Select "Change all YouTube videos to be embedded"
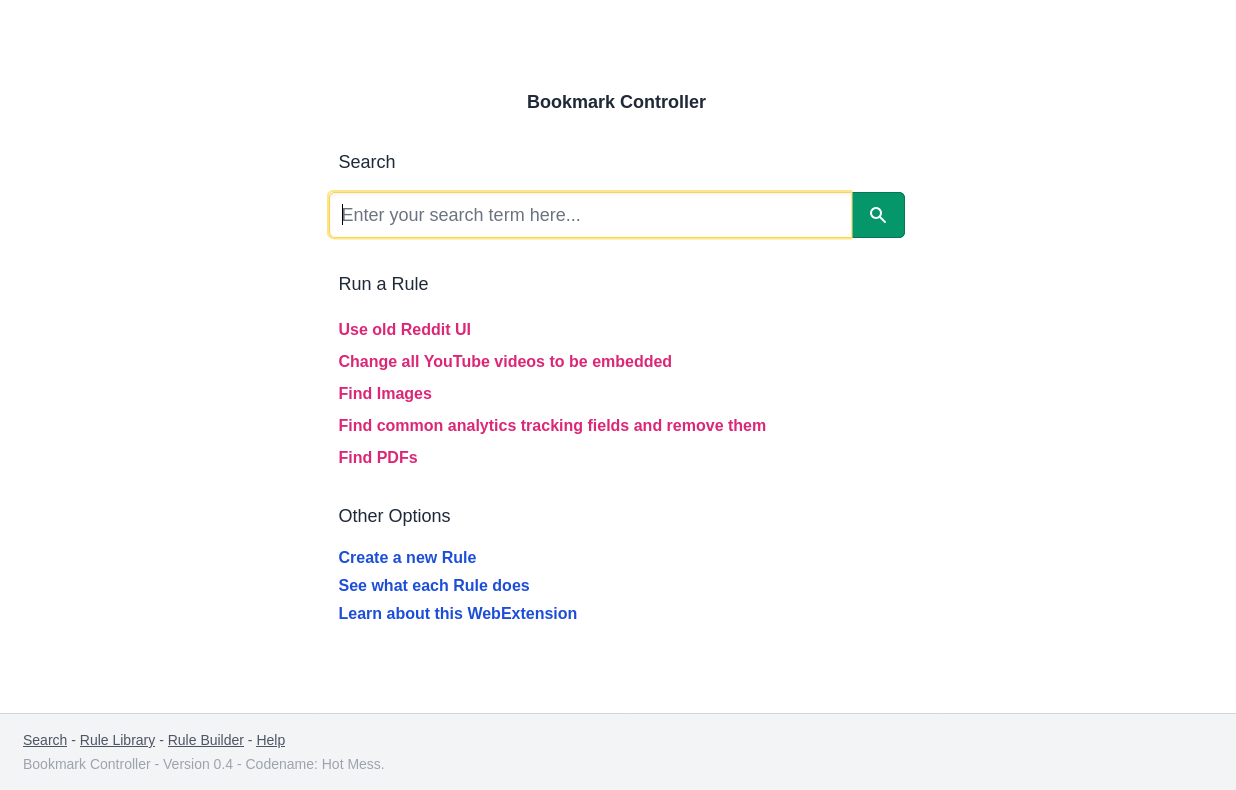 (x=505, y=361)
